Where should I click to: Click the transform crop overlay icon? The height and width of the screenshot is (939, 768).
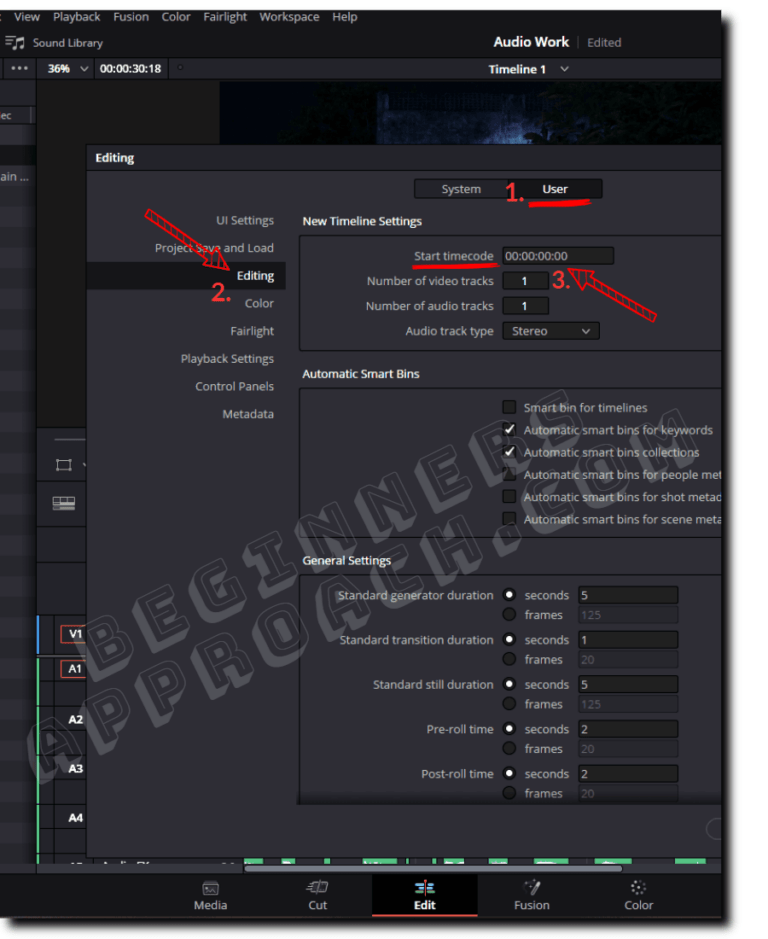(x=64, y=465)
